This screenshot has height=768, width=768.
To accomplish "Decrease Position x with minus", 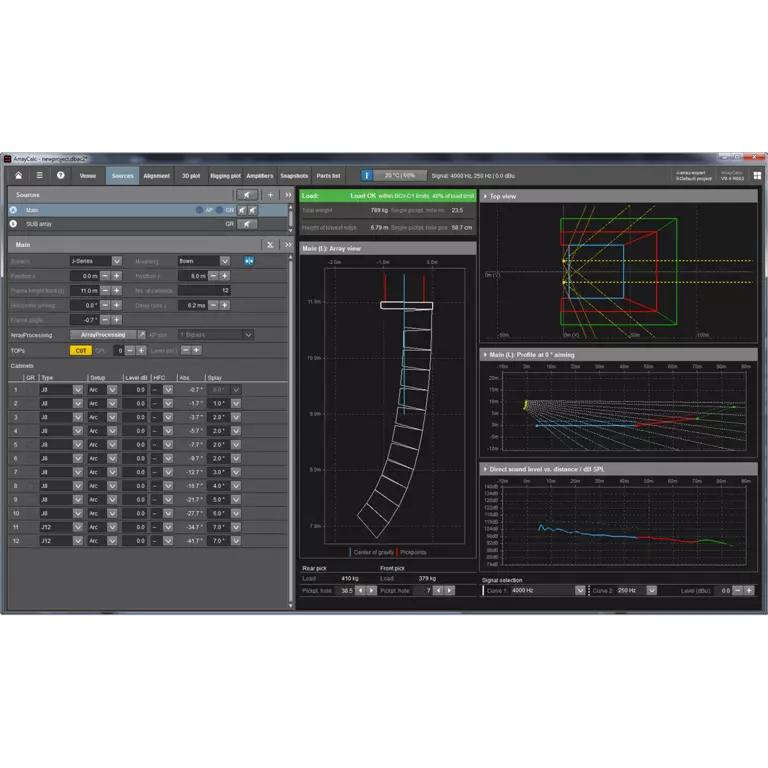I will (x=105, y=276).
